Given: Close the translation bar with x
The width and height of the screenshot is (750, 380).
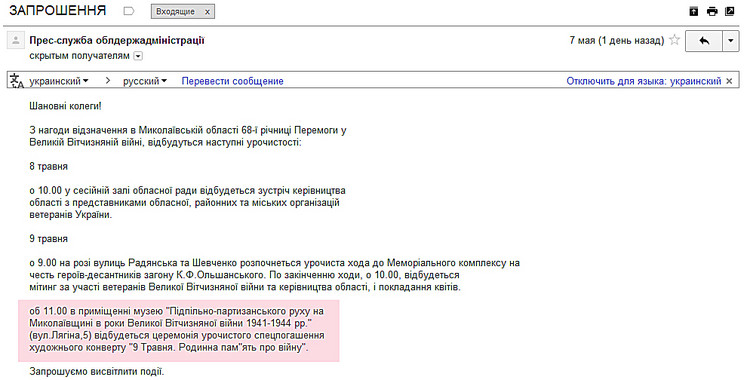Looking at the screenshot, I should point(729,81).
